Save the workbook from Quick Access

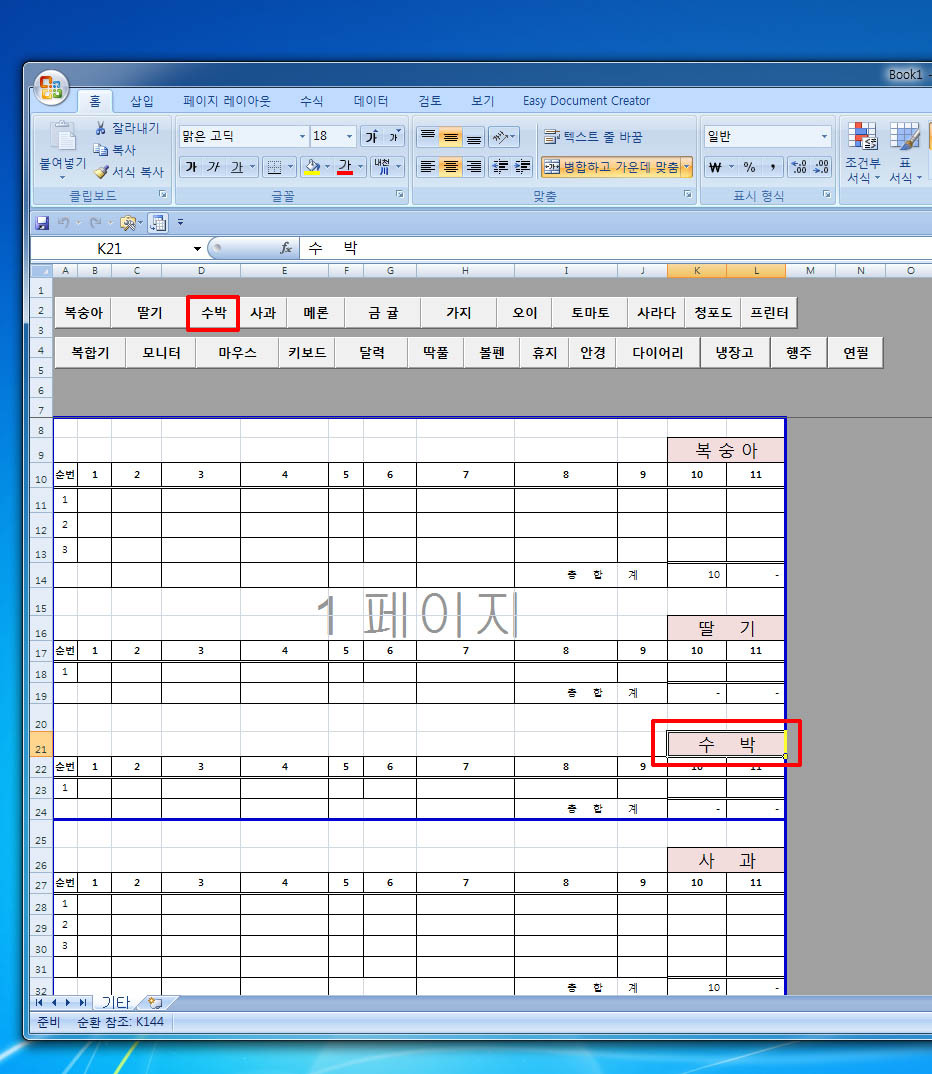click(42, 223)
